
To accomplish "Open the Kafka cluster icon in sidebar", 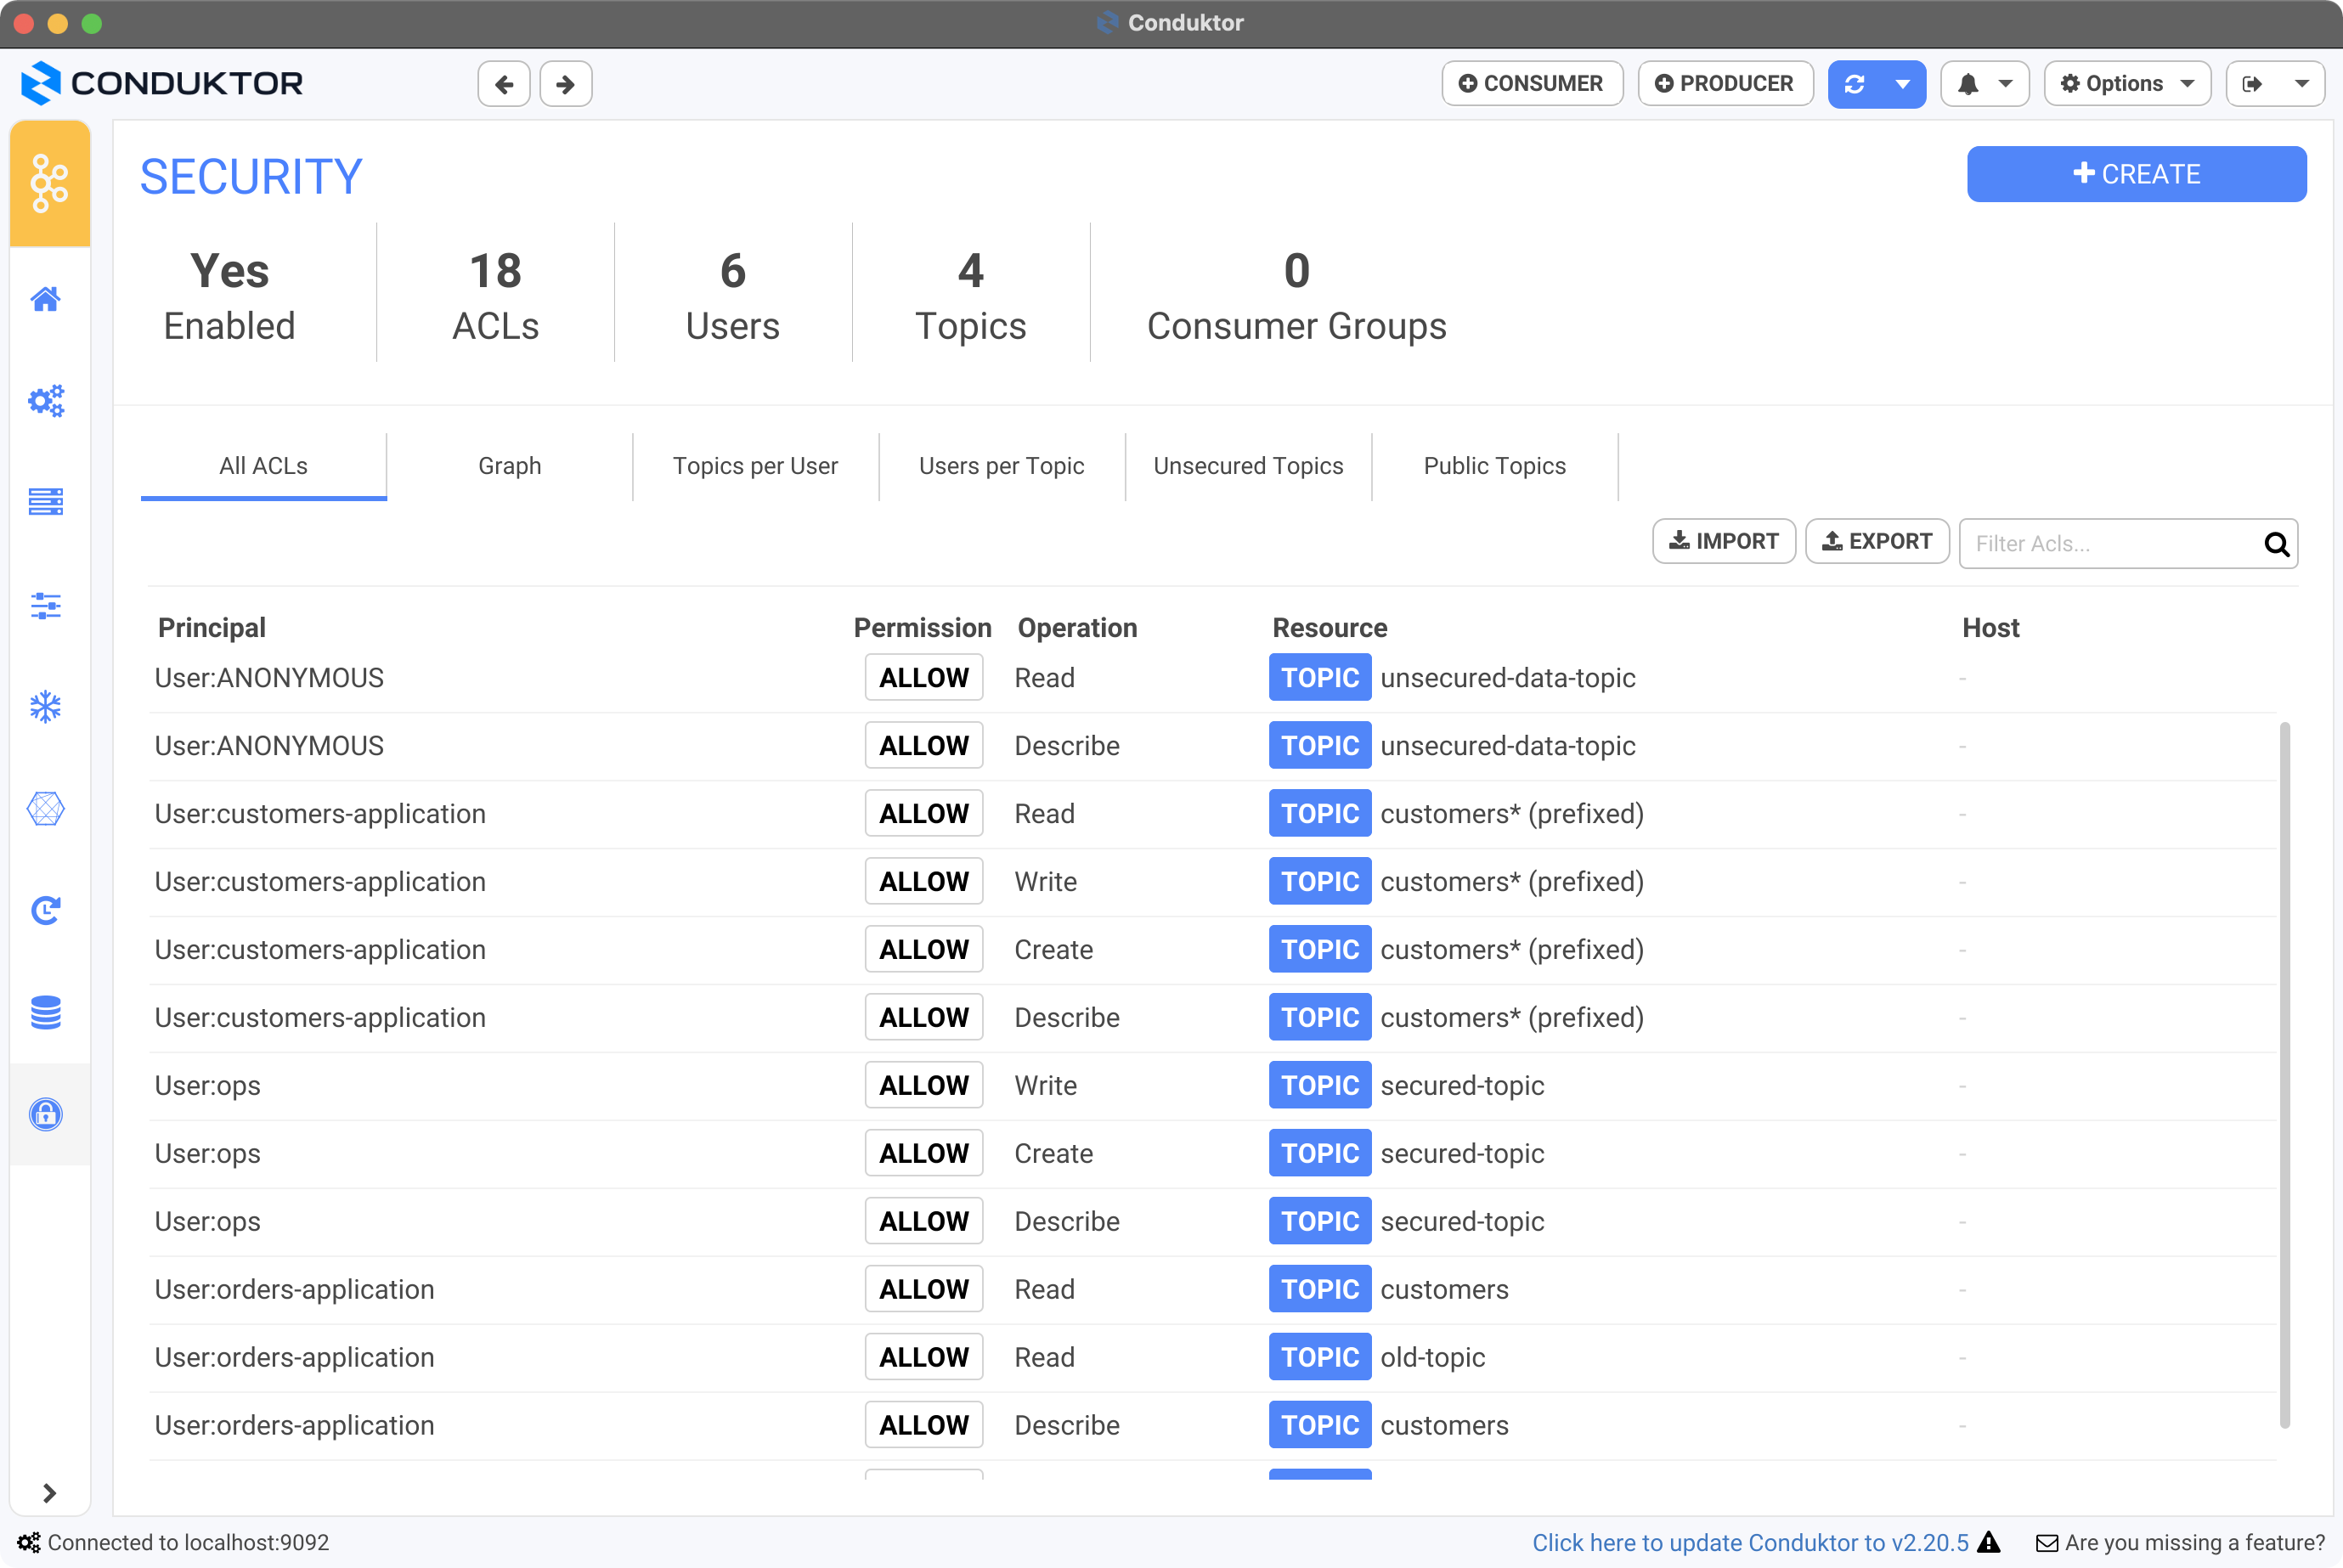I will 49,183.
